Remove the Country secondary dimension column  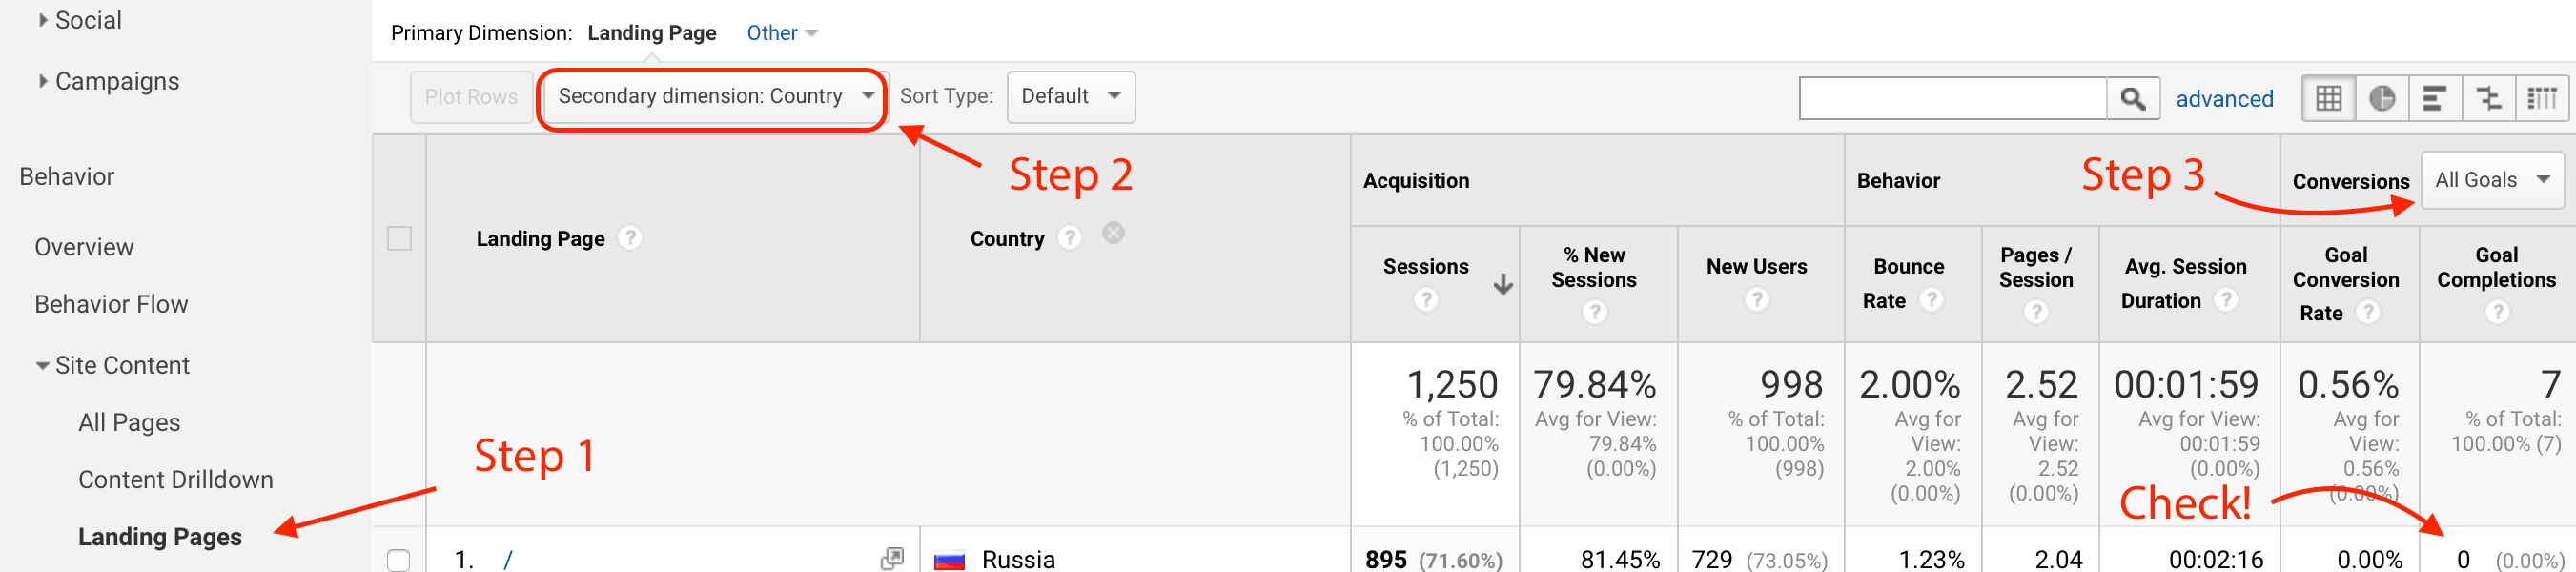pyautogui.click(x=1113, y=234)
